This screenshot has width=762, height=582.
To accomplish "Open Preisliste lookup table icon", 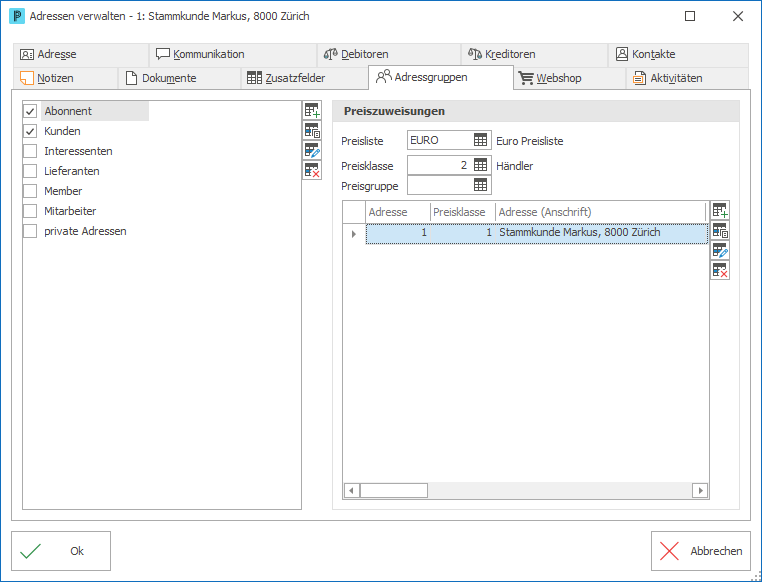I will 480,140.
